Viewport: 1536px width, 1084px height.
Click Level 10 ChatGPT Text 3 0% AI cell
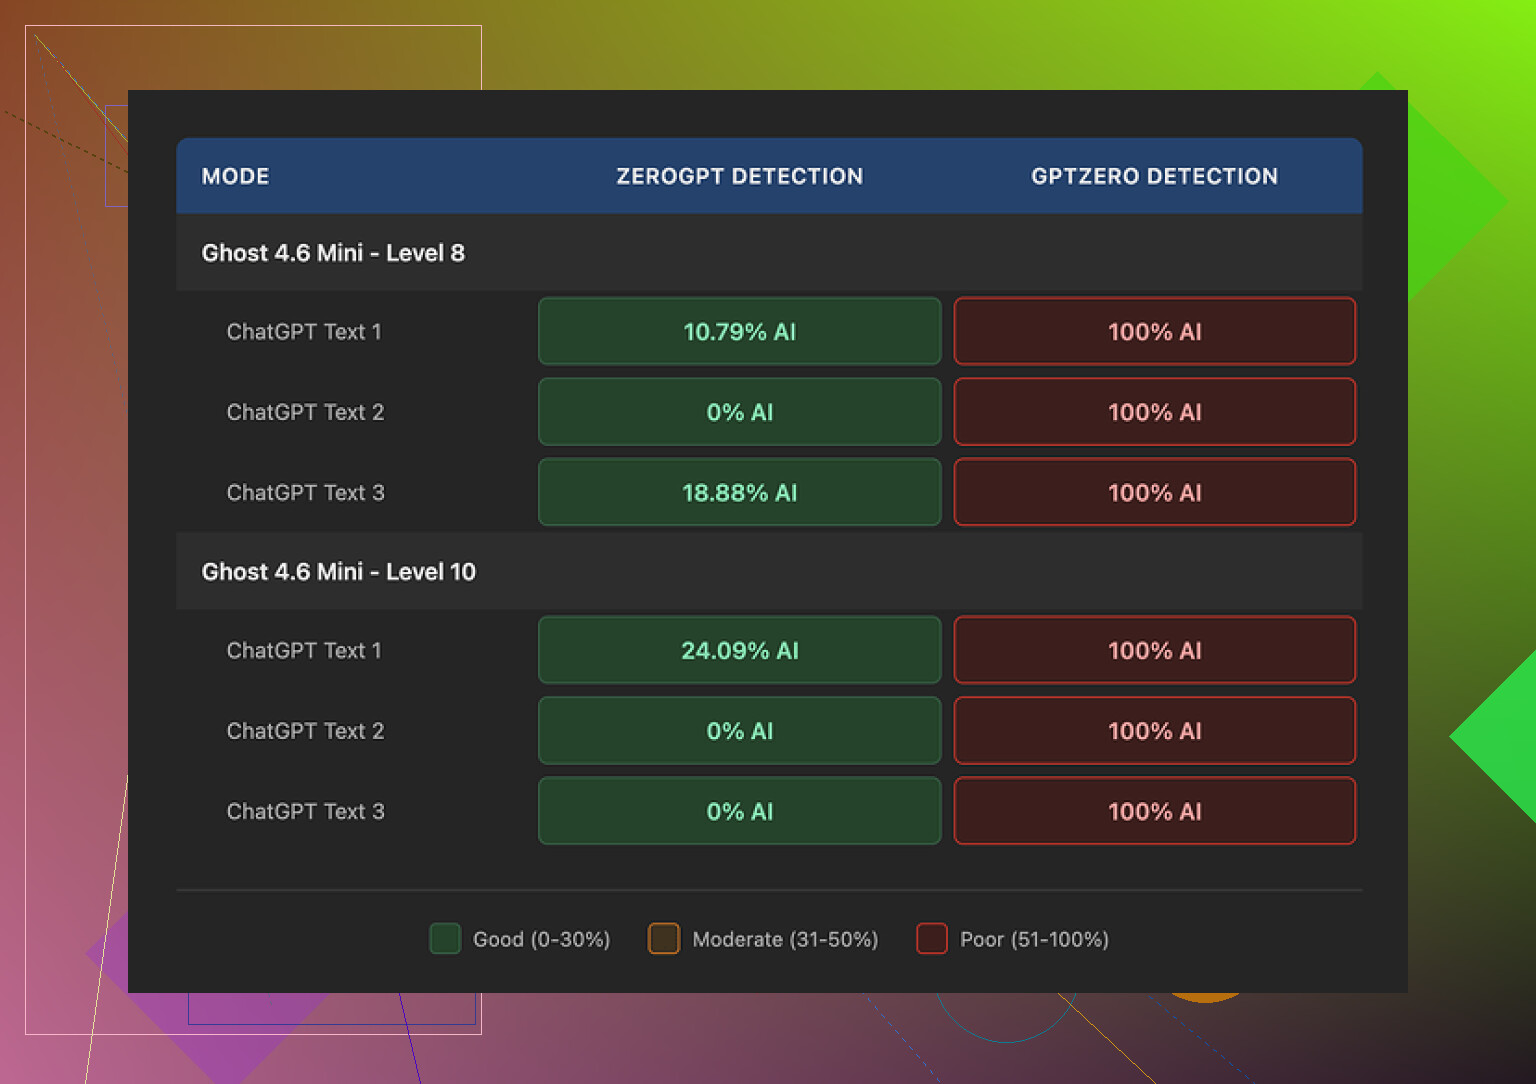[739, 812]
